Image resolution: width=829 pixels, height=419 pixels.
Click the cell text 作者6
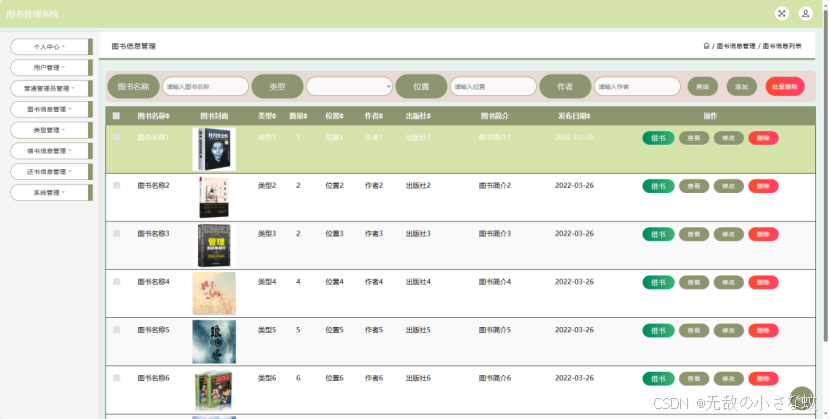(374, 378)
